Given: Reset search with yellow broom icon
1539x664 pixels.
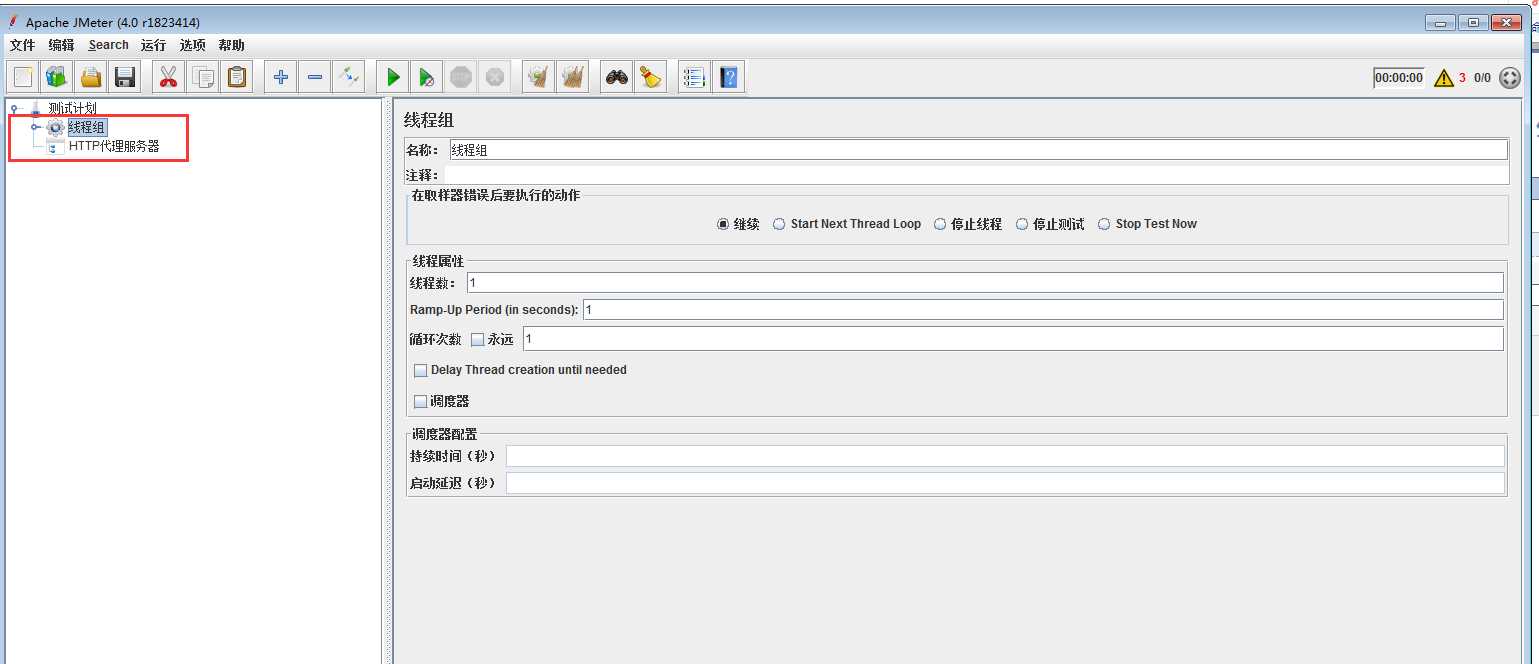Looking at the screenshot, I should click(x=651, y=77).
